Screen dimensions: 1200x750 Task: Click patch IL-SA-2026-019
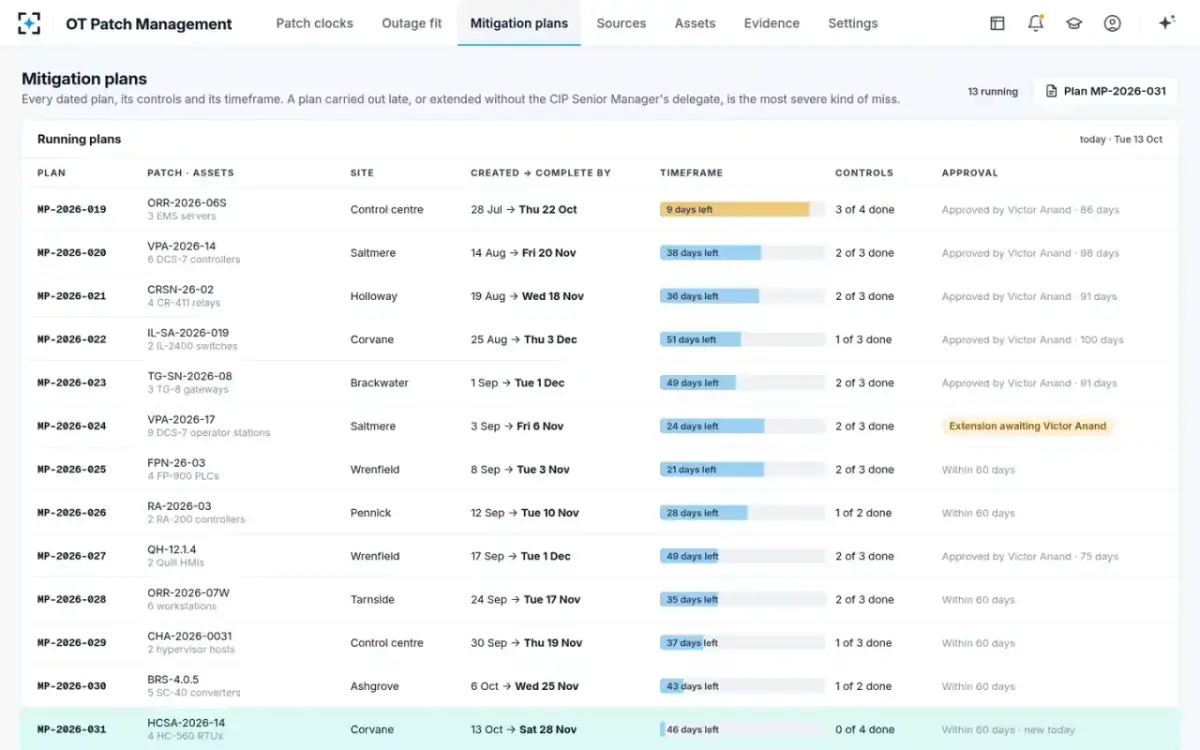point(188,333)
